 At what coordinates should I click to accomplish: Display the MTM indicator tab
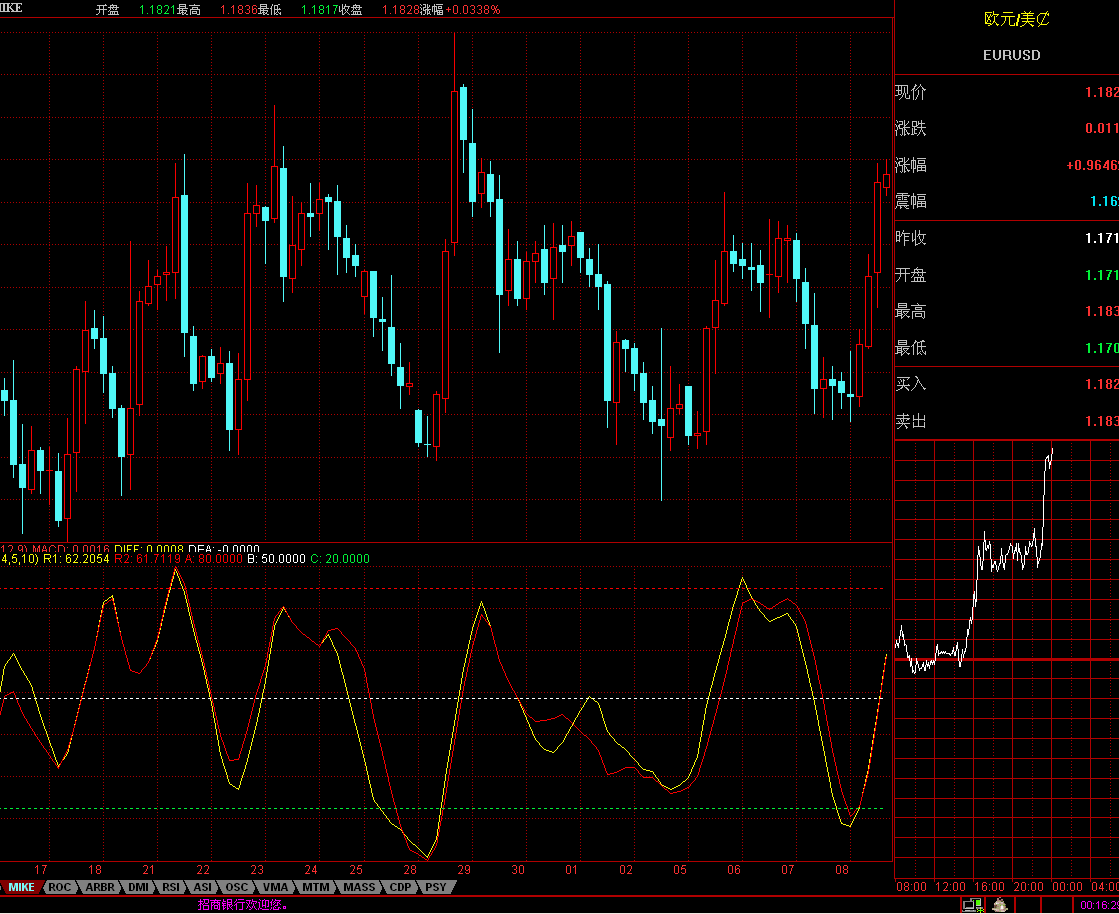316,887
